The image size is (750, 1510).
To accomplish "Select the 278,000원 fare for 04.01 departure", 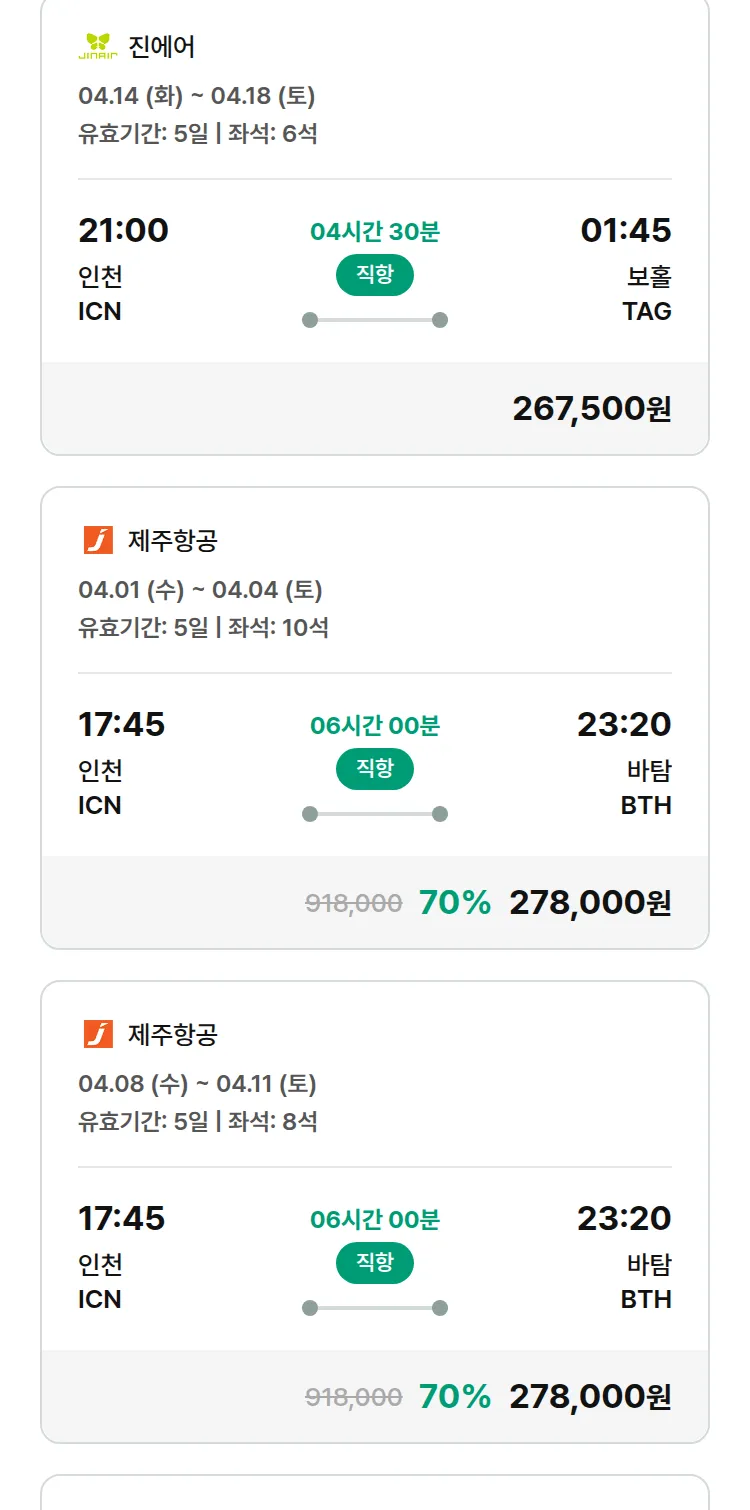I will (590, 902).
